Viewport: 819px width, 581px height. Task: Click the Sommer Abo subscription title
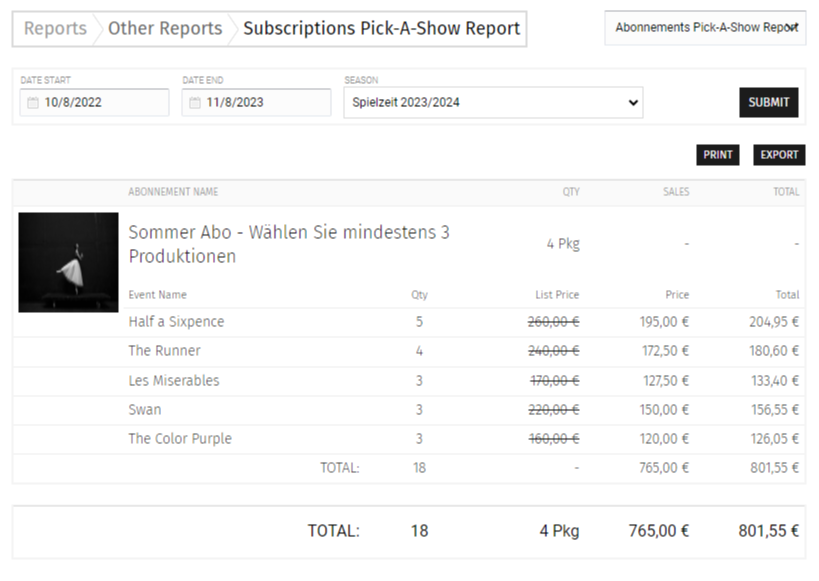[288, 244]
